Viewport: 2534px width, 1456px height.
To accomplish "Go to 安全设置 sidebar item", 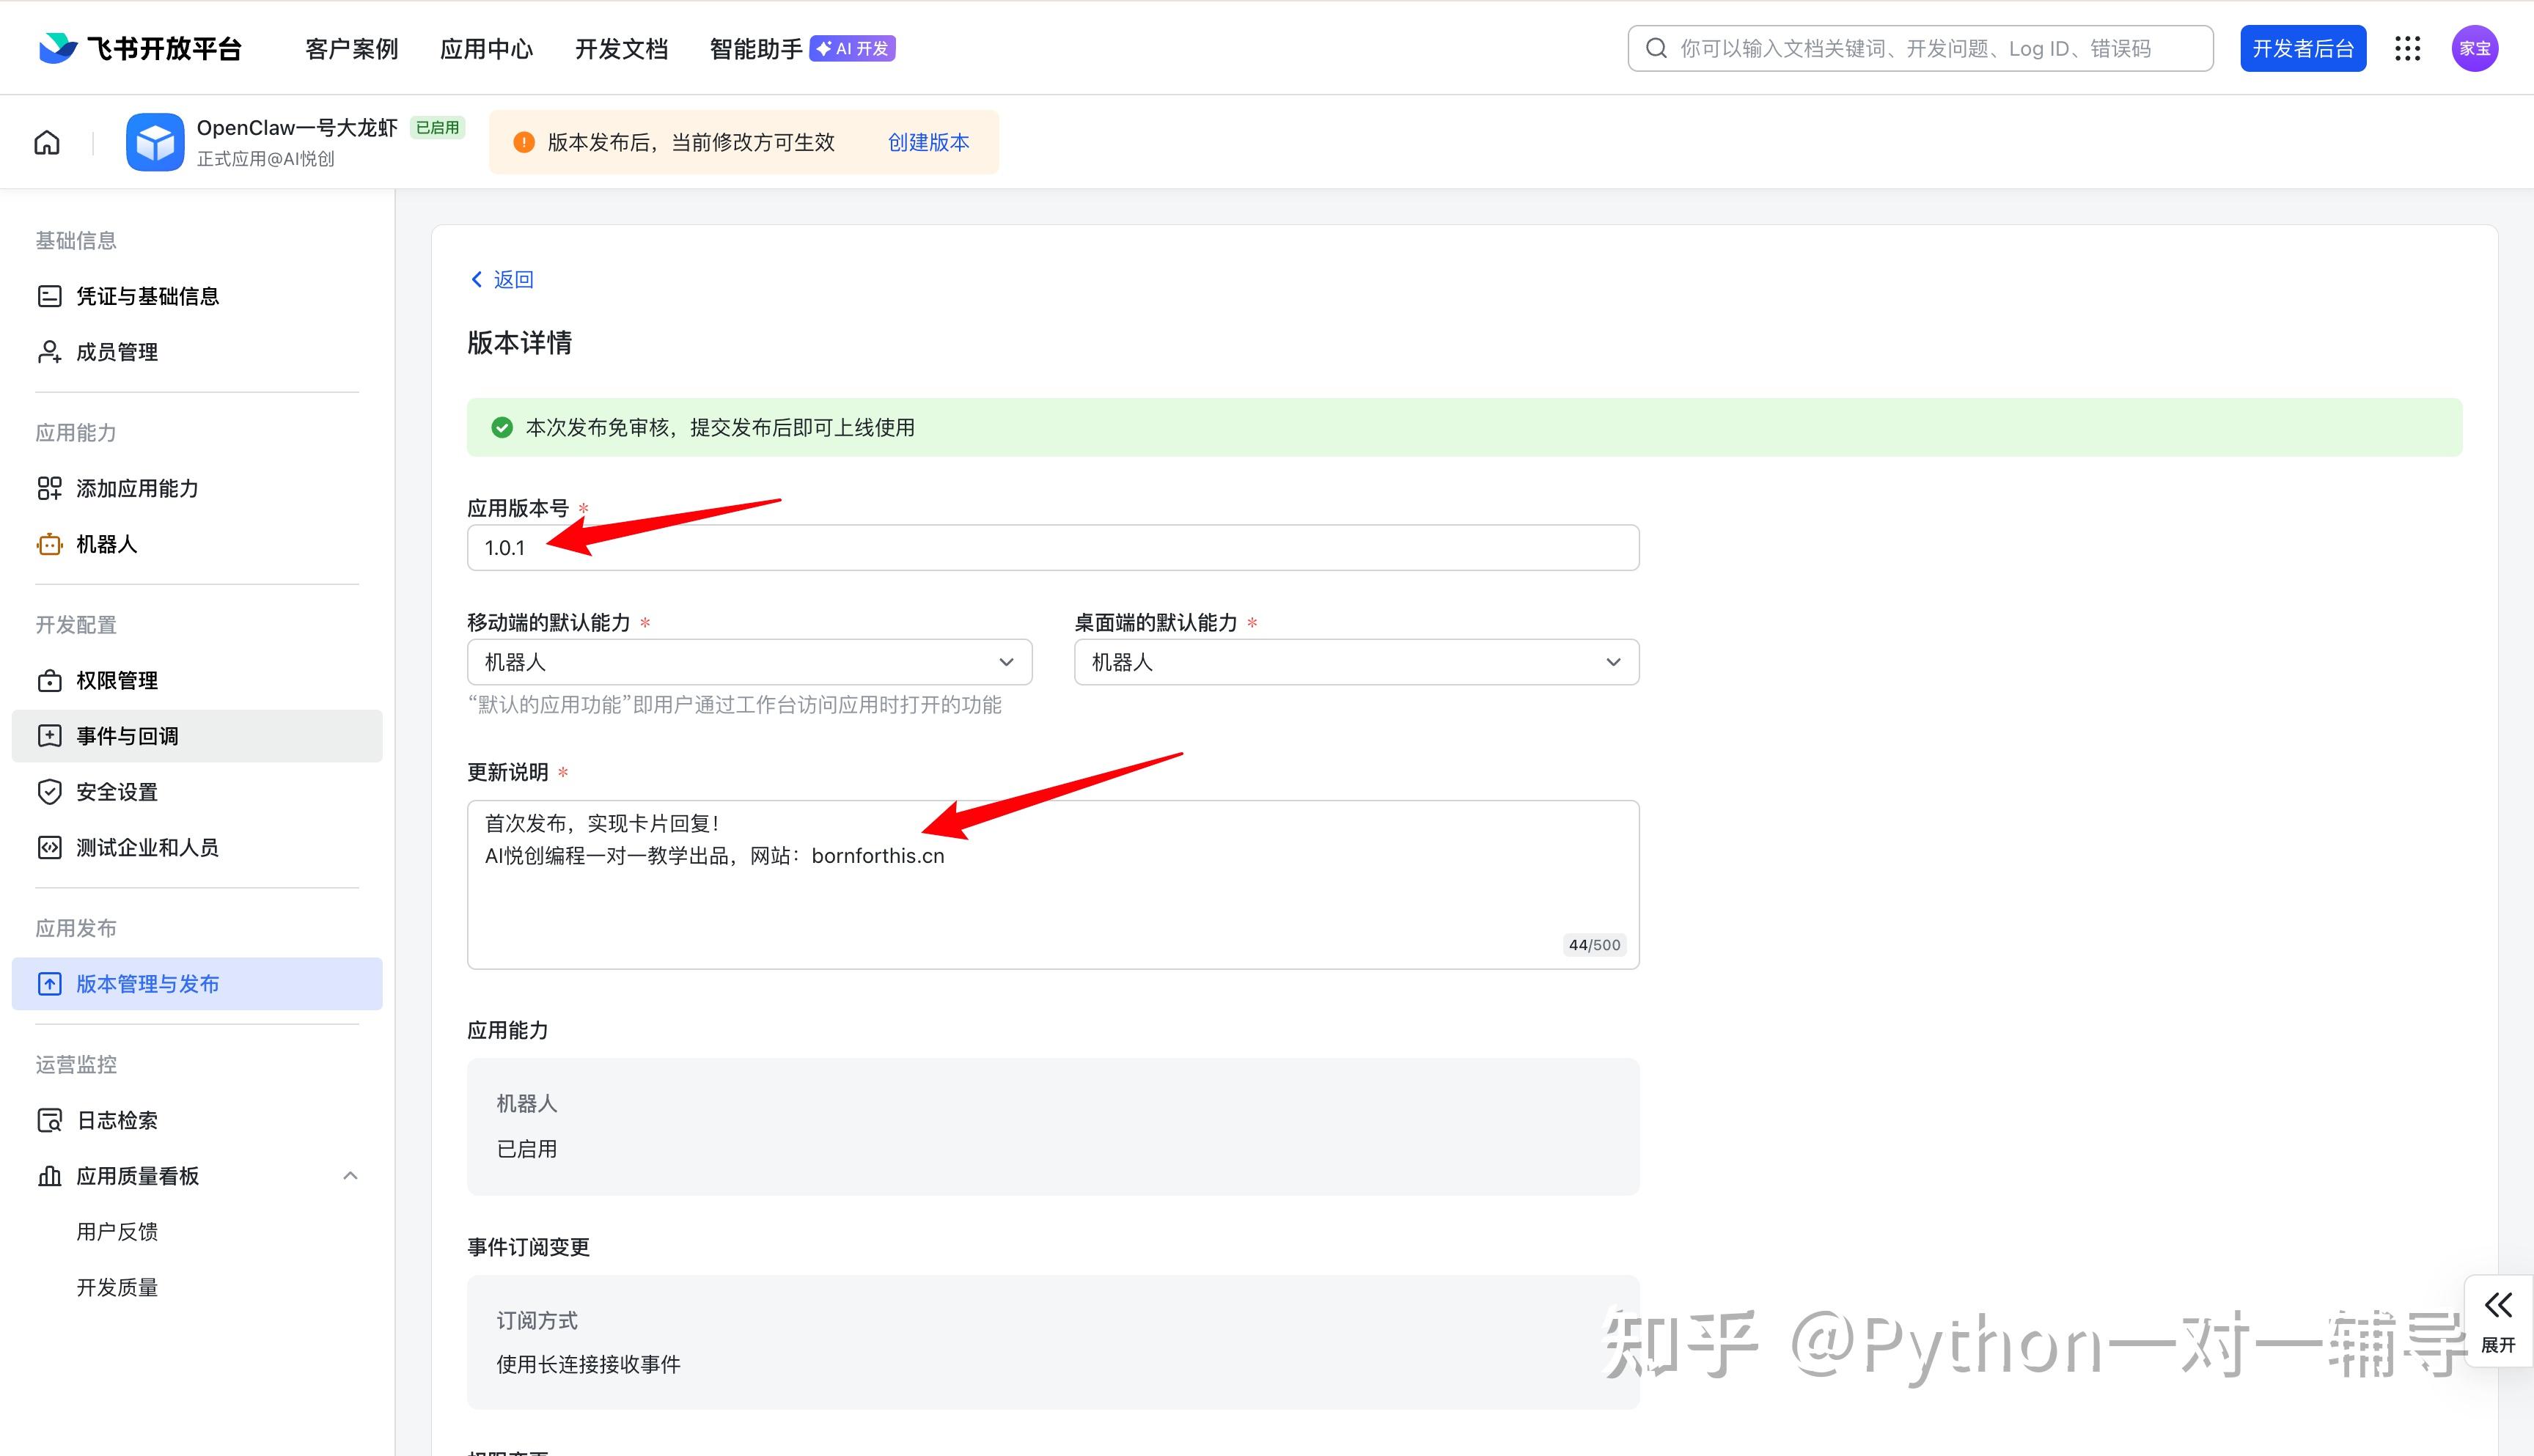I will tap(116, 792).
